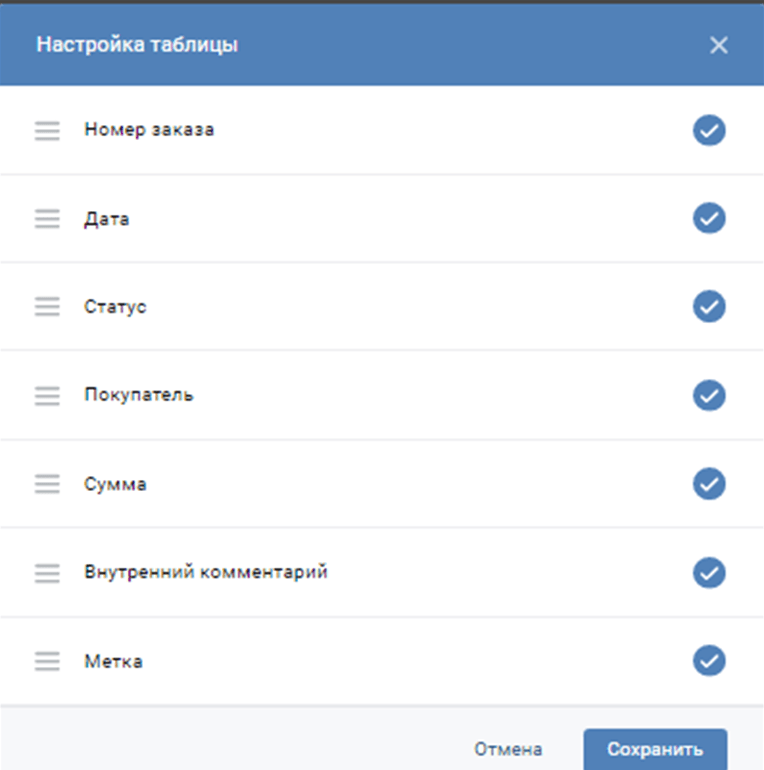
Task: Toggle the Метка column checkmark
Action: [709, 660]
